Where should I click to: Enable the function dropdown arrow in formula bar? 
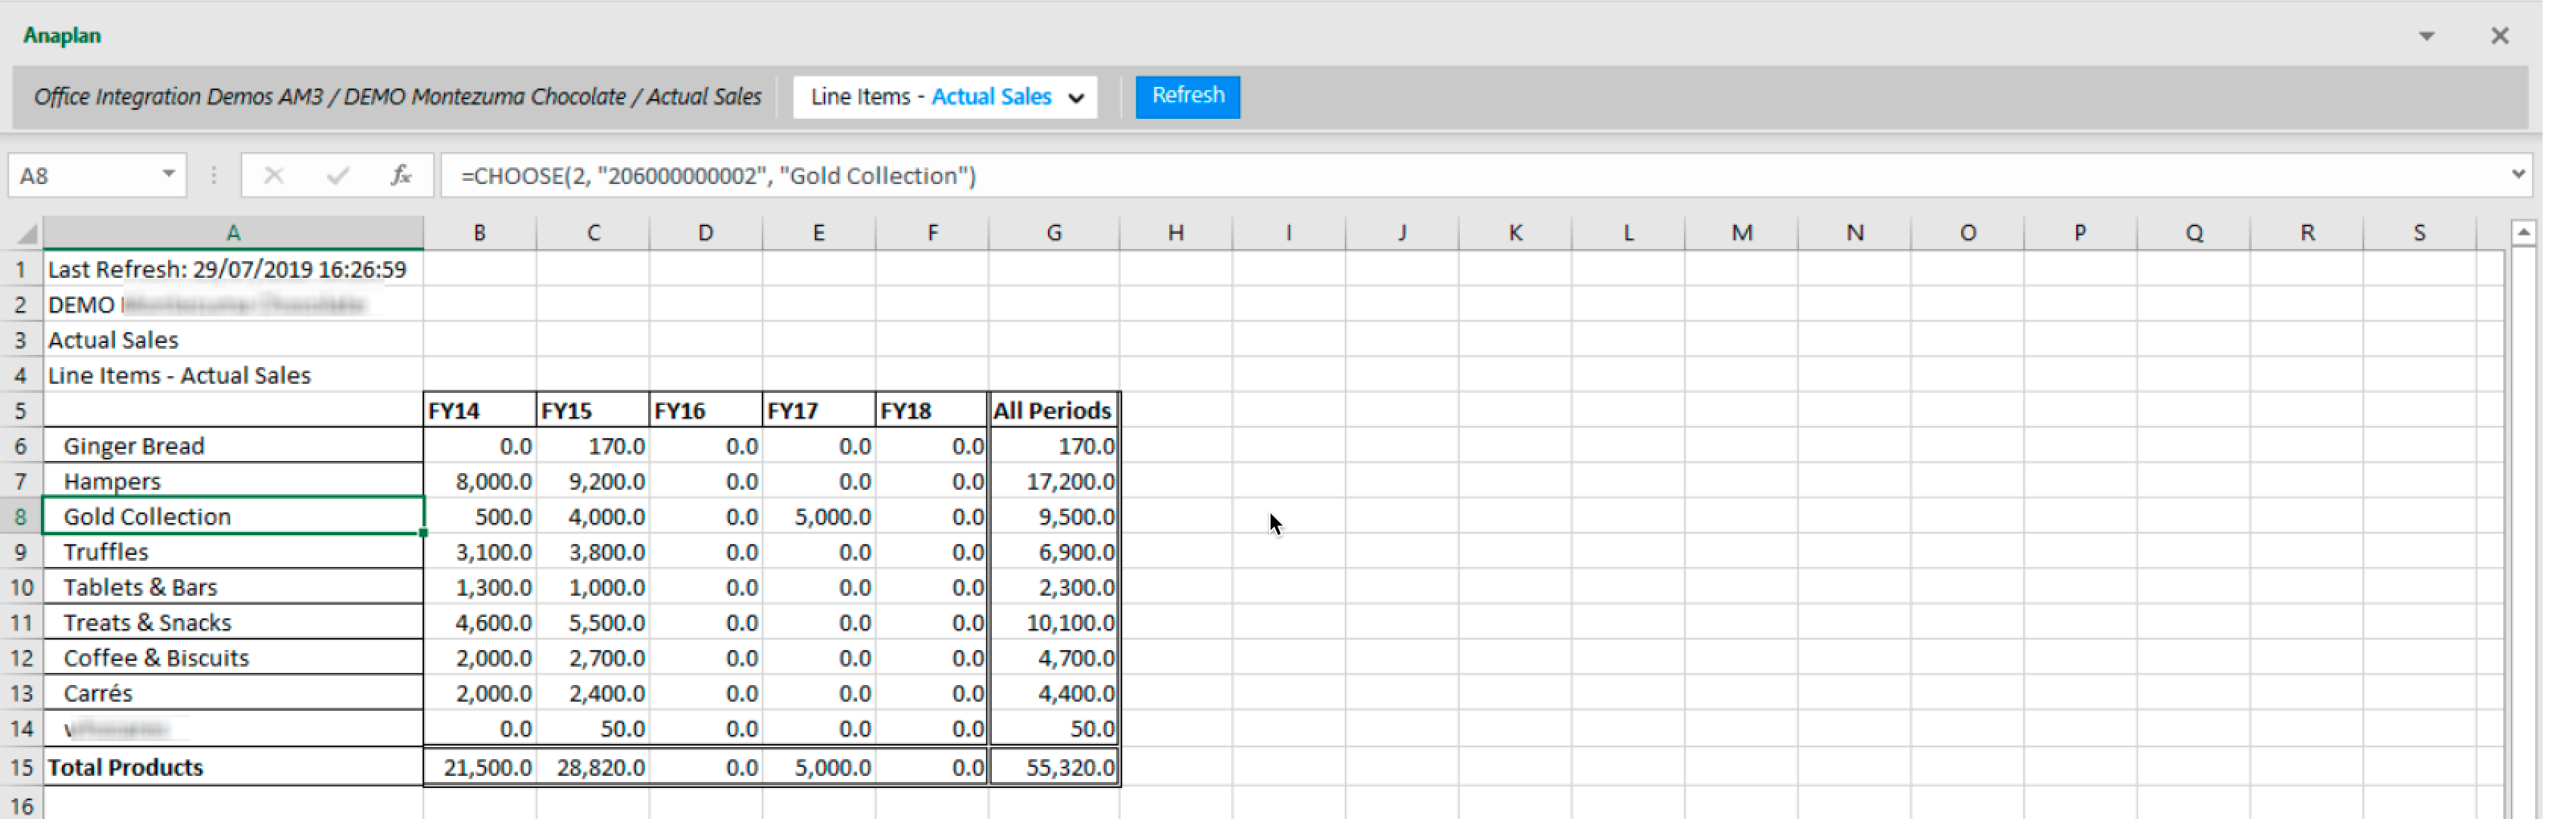tap(164, 176)
